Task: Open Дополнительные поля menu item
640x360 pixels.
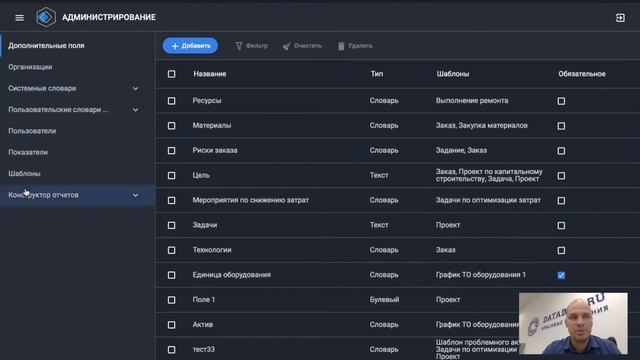Action: (78, 46)
